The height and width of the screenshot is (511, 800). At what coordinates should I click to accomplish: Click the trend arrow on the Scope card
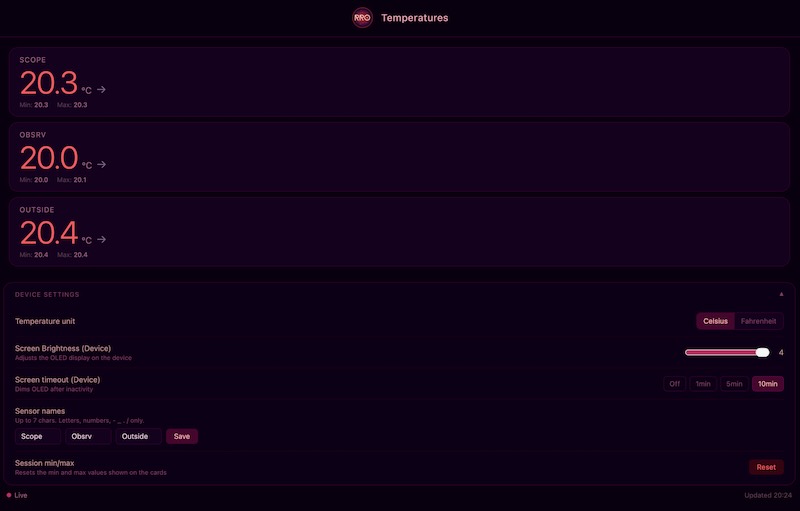point(102,89)
